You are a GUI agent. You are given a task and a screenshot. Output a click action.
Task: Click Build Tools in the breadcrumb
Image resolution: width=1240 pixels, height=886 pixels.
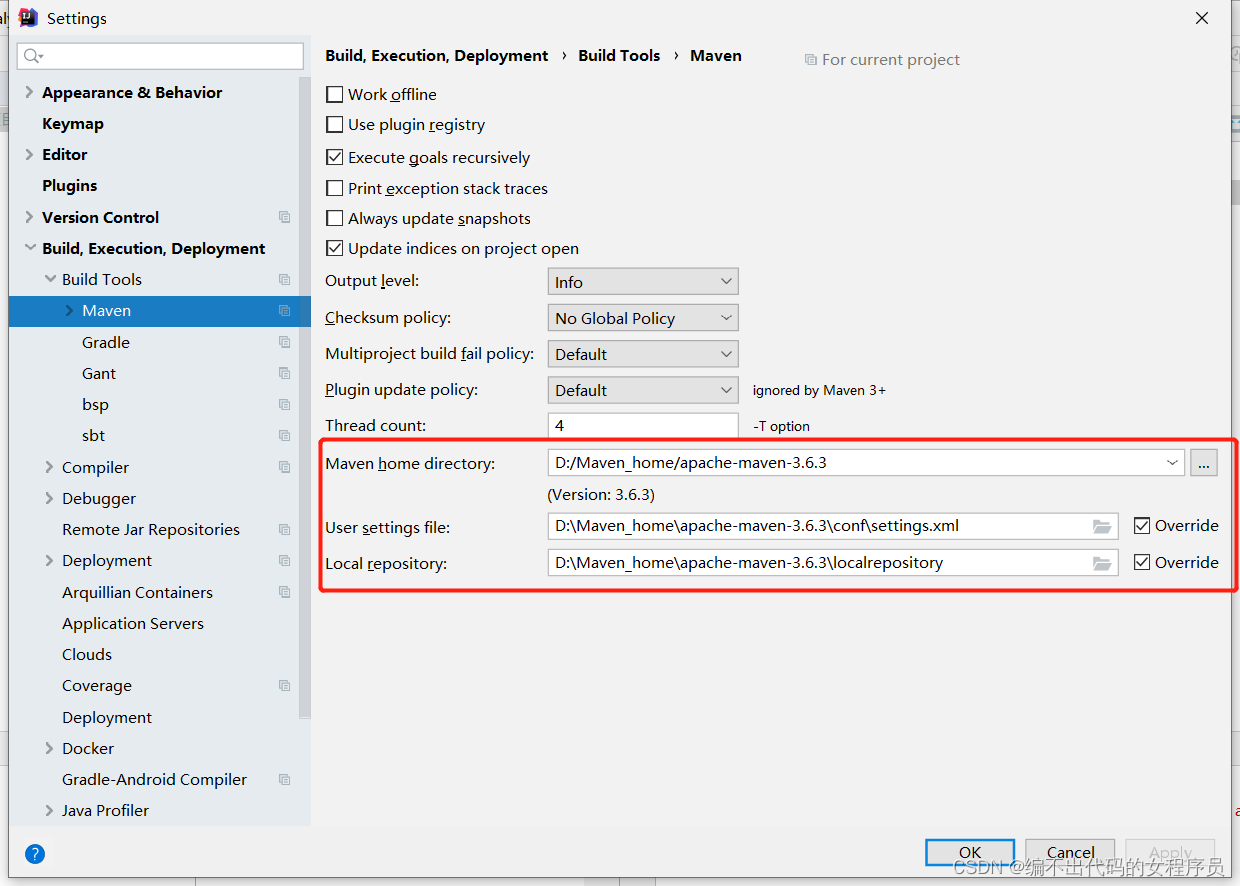pos(619,56)
